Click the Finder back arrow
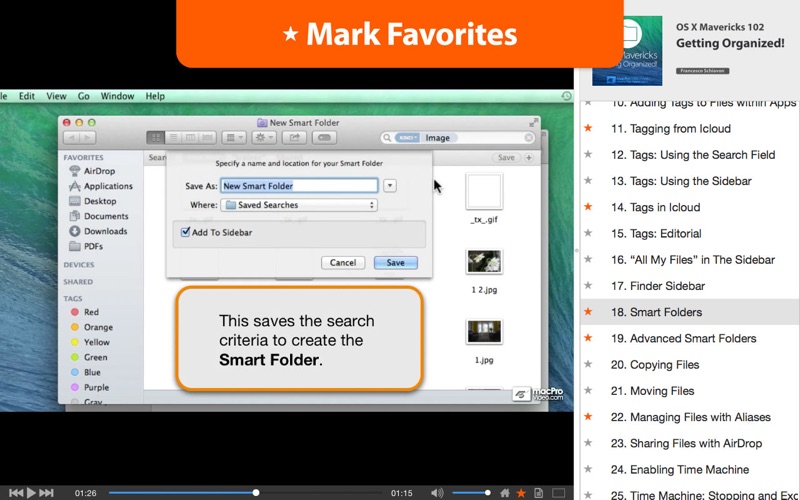The width and height of the screenshot is (800, 500). point(71,137)
